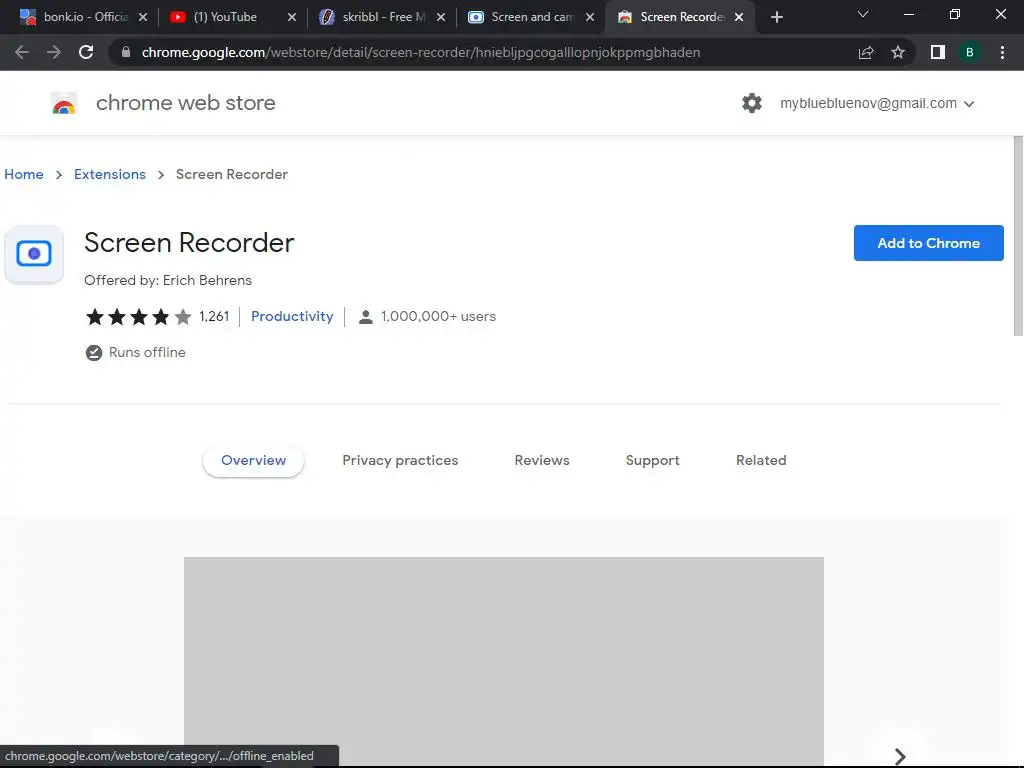
Task: Open web store settings gear
Action: [752, 103]
